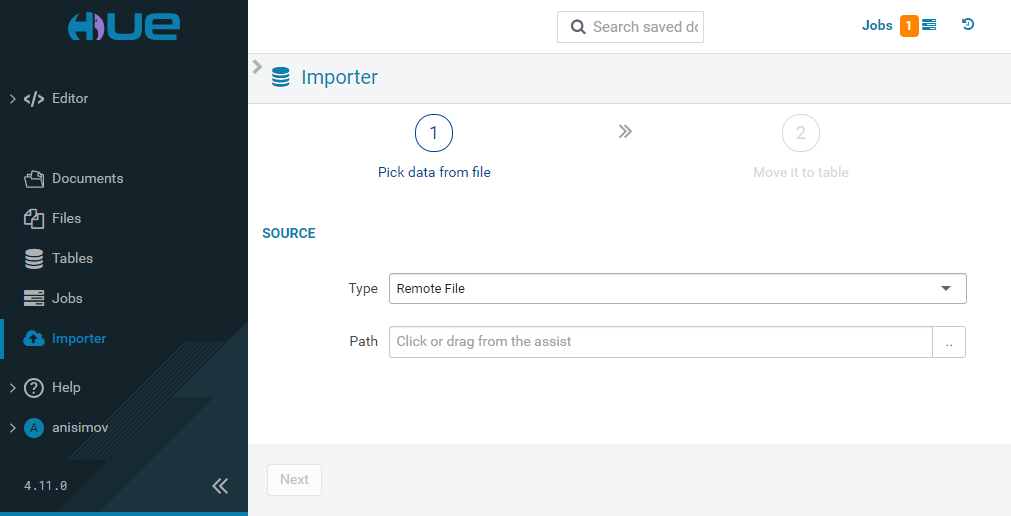
Task: Open the Type dropdown showing Remote File
Action: pos(678,288)
